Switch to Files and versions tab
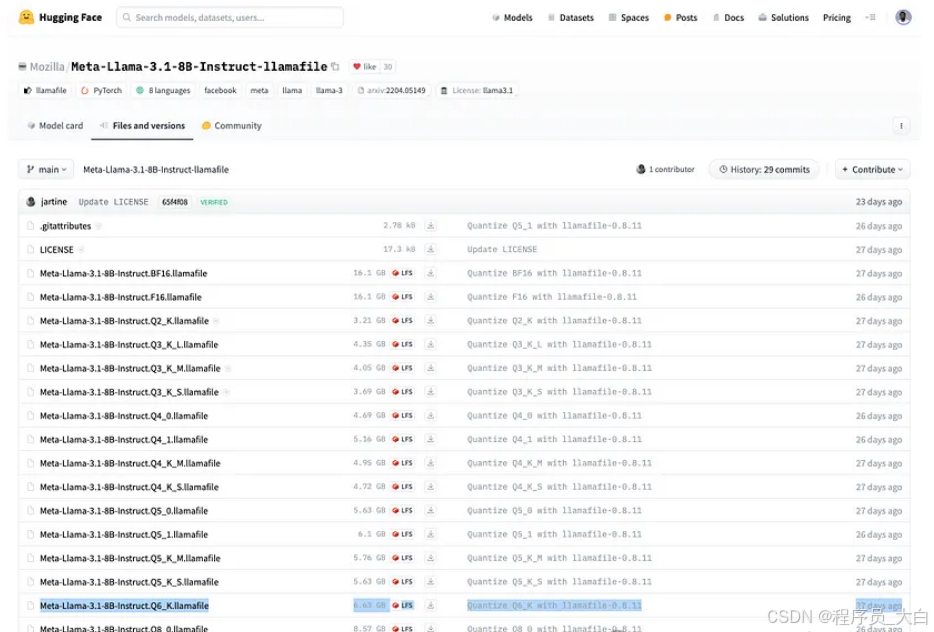This screenshot has width=934, height=632. tap(142, 126)
